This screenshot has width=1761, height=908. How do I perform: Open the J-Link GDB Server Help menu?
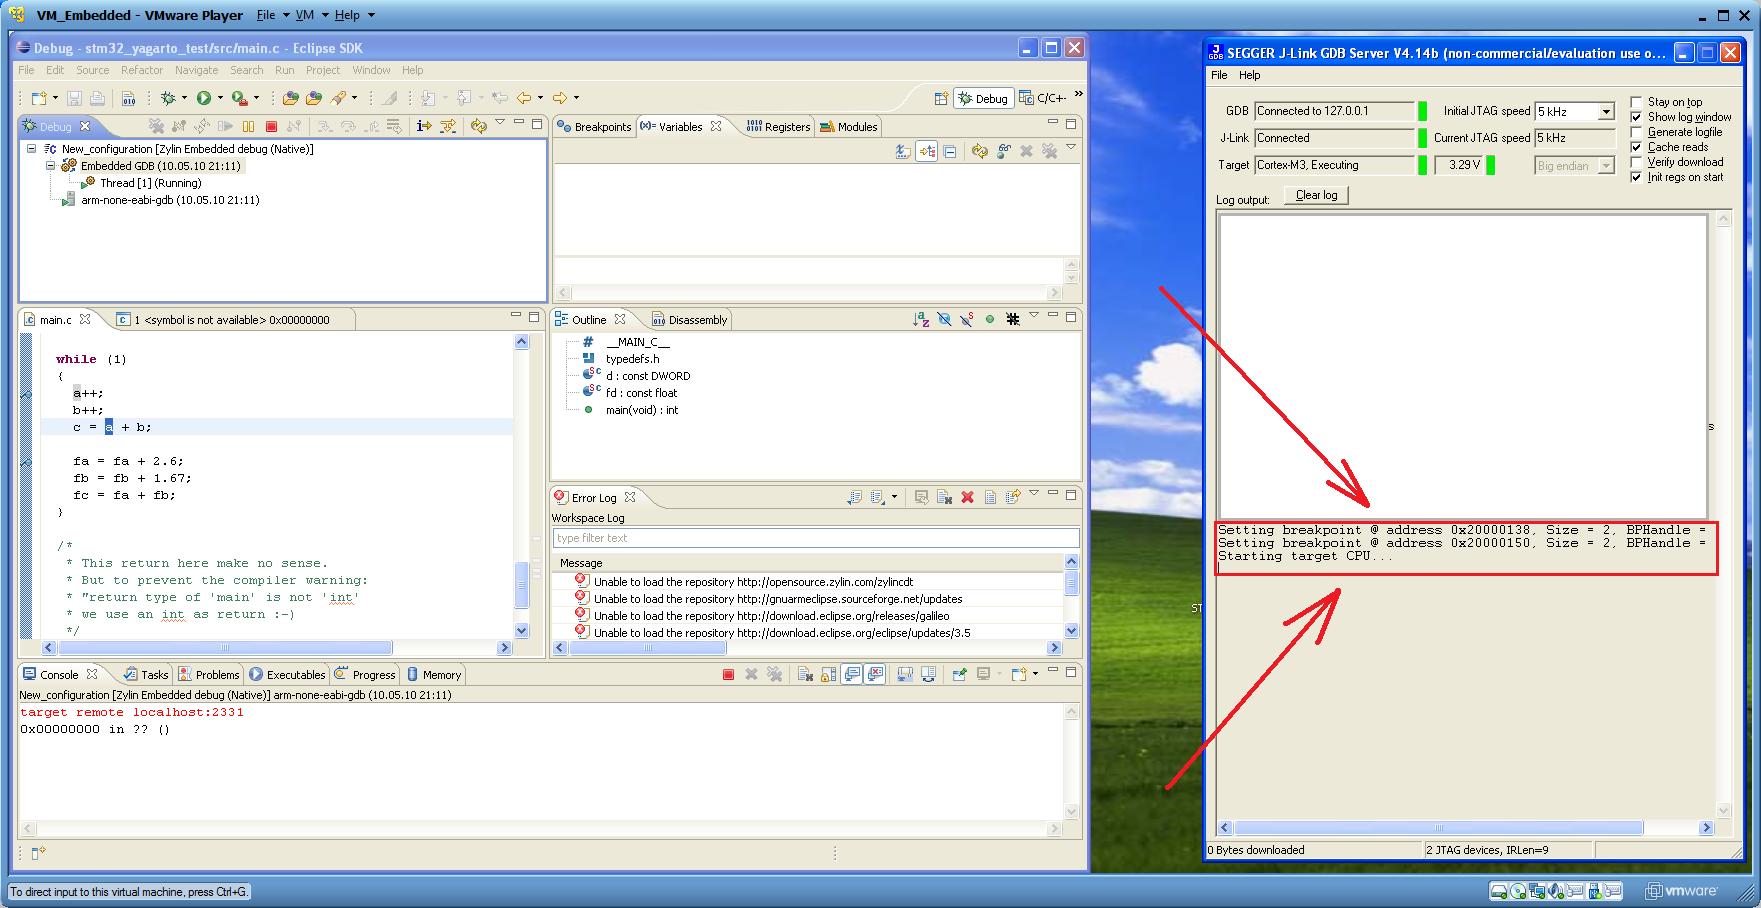tap(1250, 75)
